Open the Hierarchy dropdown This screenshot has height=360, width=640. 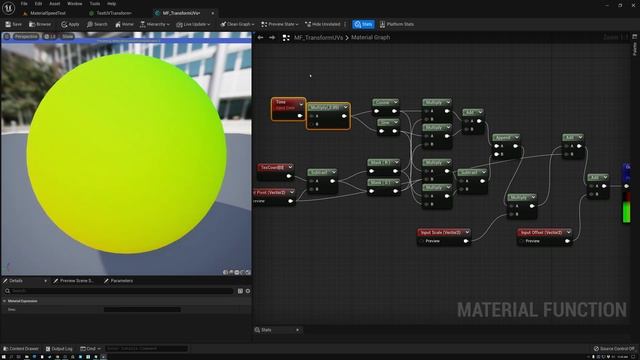click(155, 24)
